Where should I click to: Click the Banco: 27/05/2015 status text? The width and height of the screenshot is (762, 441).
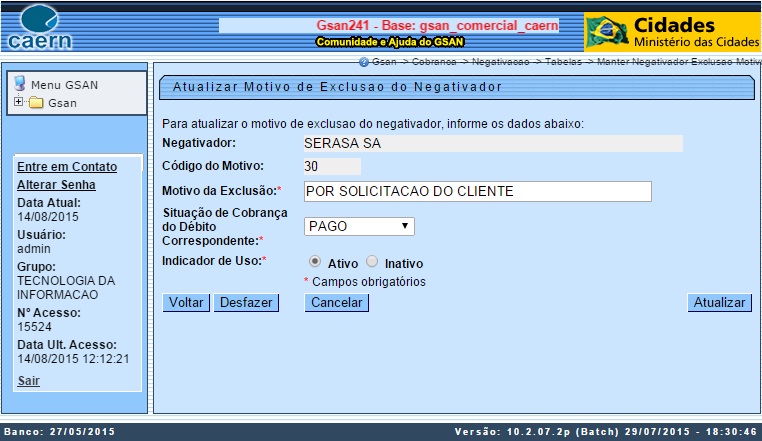(59, 432)
